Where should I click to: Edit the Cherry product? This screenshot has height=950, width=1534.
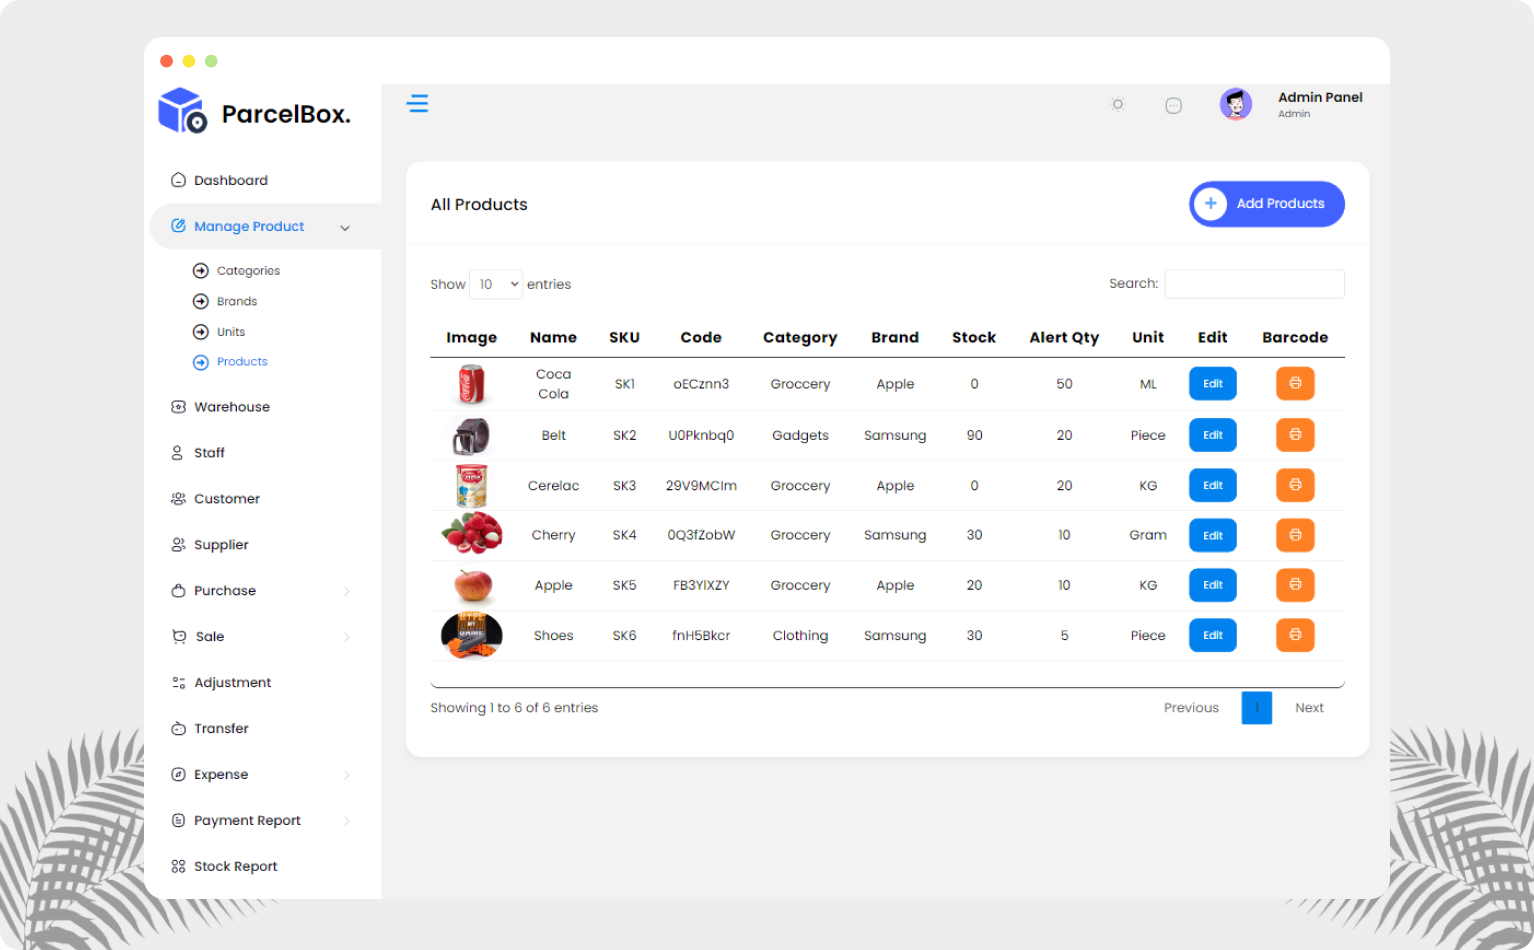[x=1212, y=535]
